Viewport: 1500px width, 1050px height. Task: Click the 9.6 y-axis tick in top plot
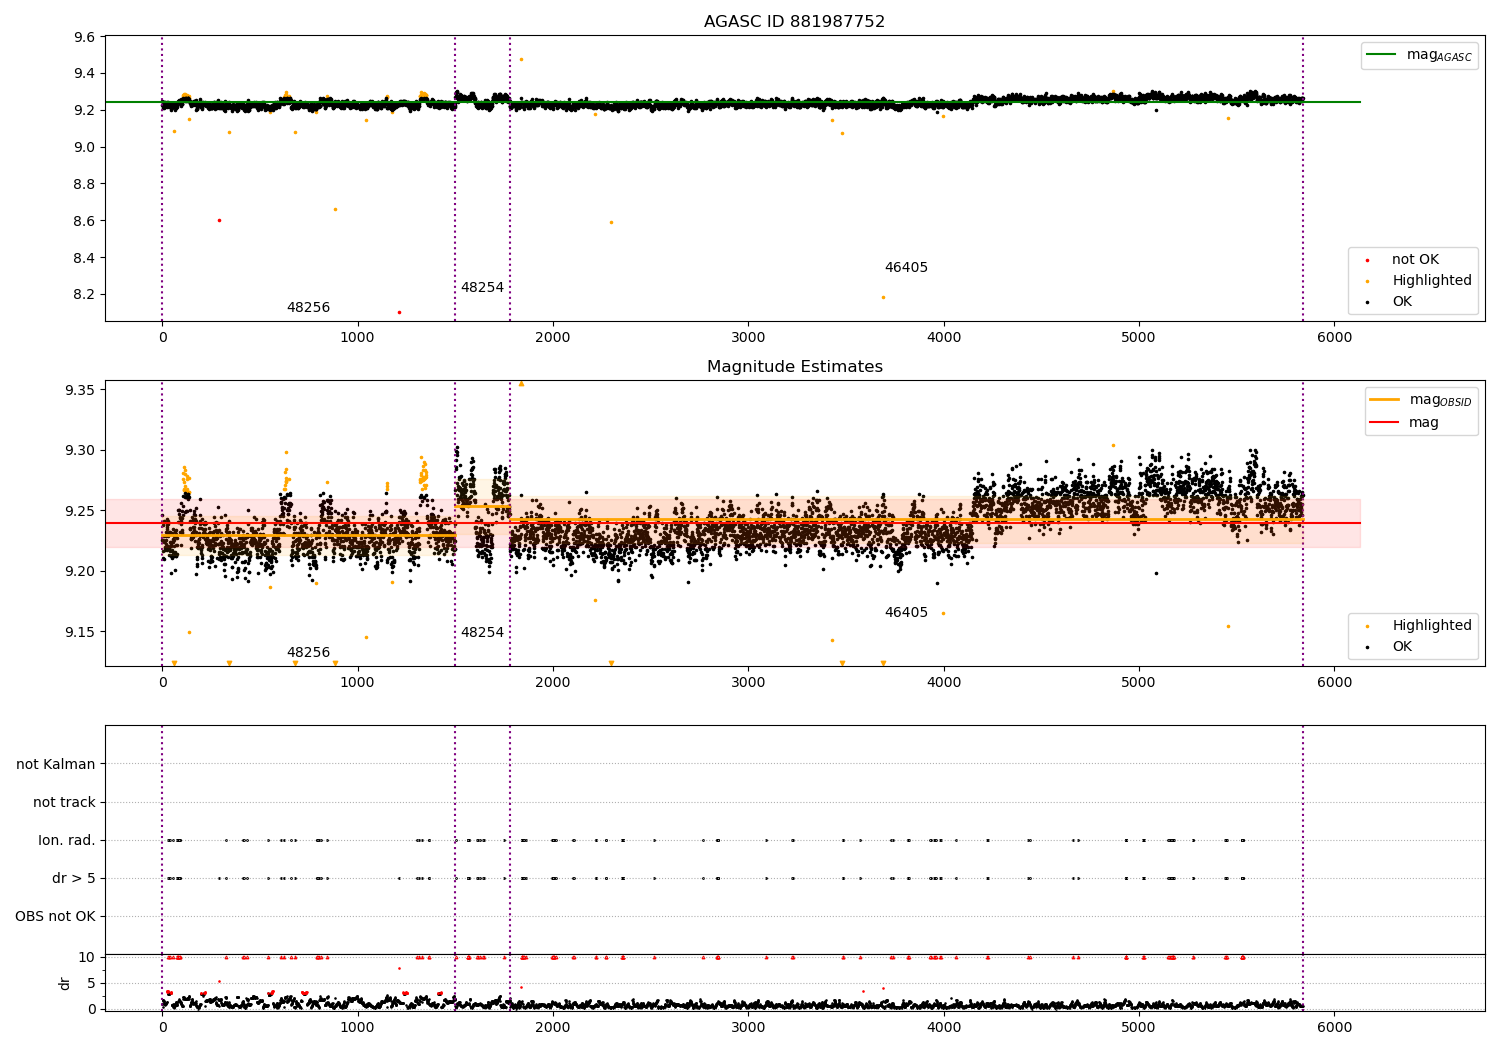86,37
